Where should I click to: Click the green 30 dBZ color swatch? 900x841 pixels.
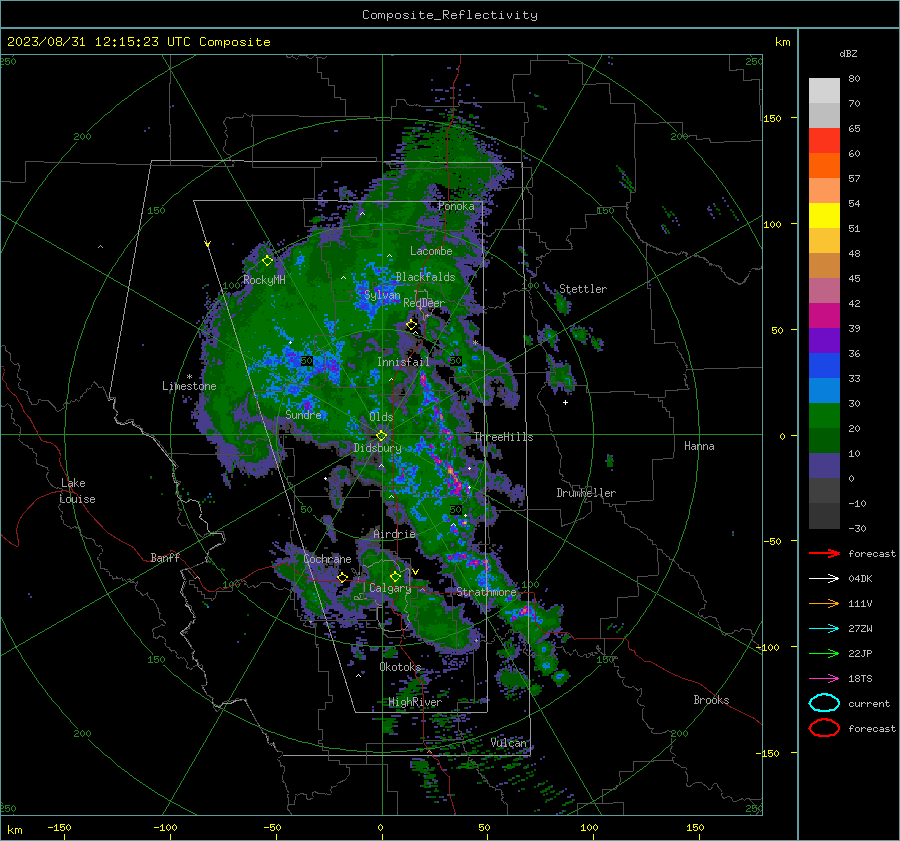click(x=824, y=415)
